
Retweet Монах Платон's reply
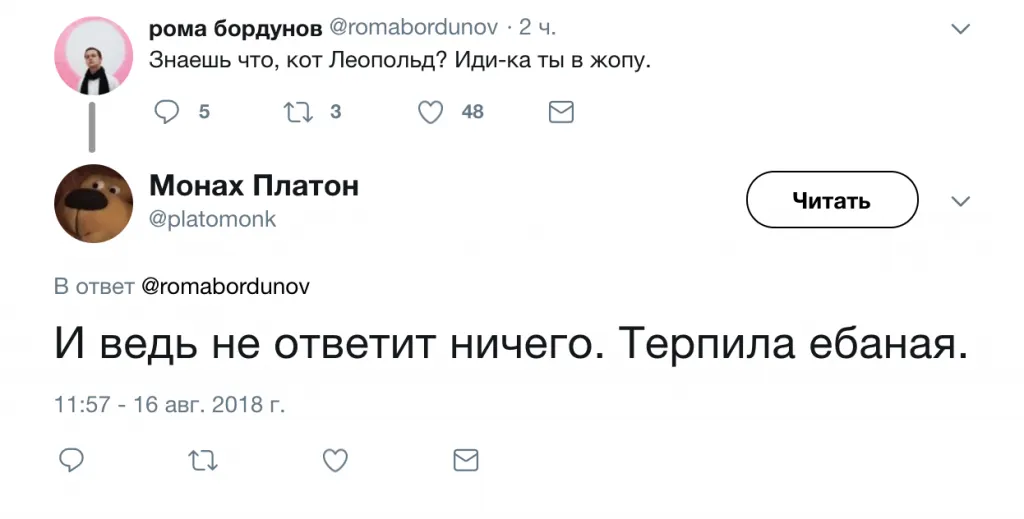click(x=203, y=459)
